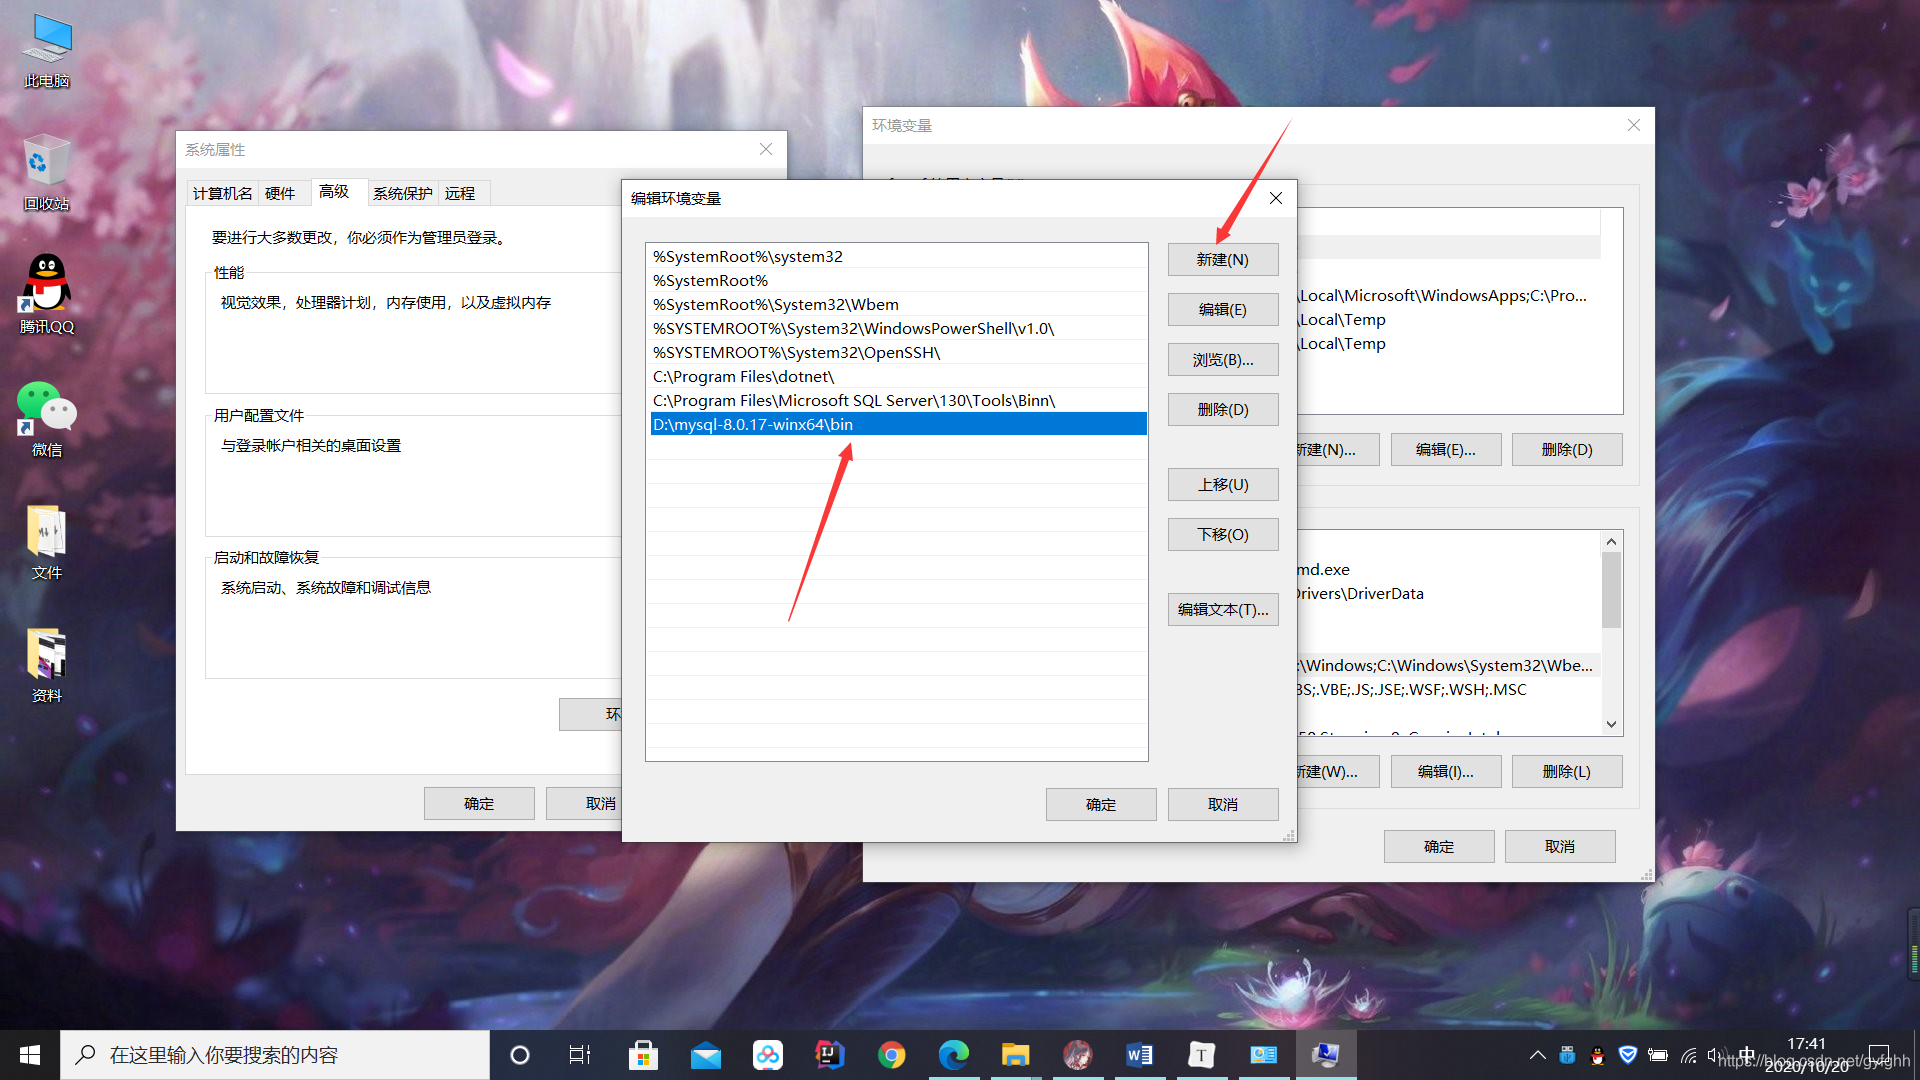Open the anime avatar app on taskbar
This screenshot has width=1920, height=1080.
point(1078,1055)
